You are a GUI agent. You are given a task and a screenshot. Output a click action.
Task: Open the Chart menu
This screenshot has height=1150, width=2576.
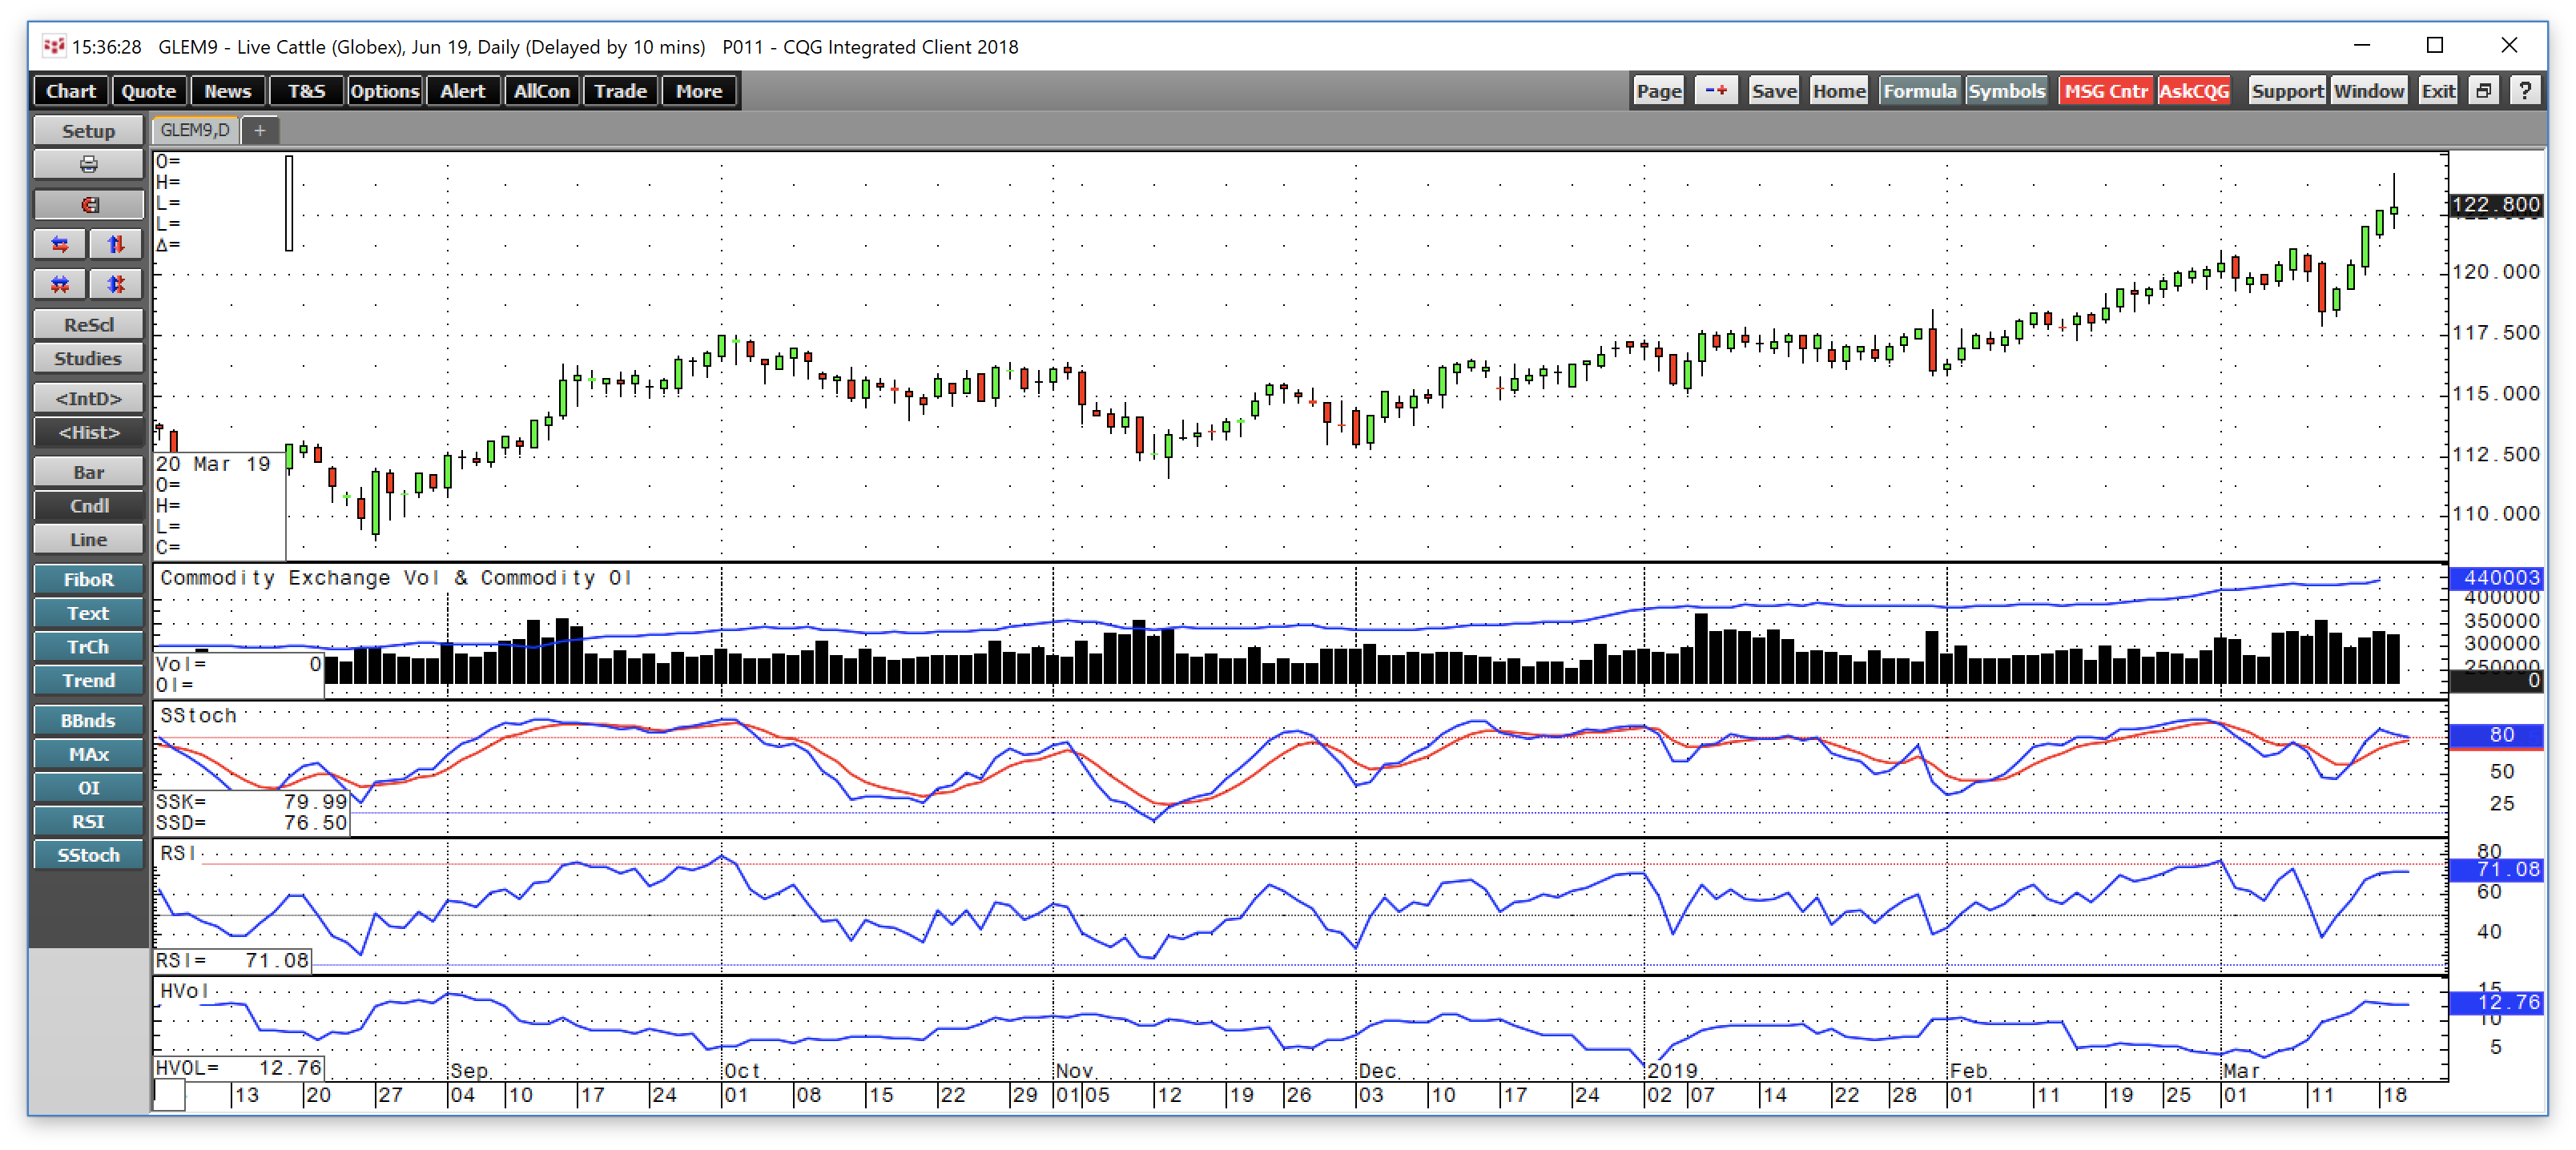click(x=71, y=91)
